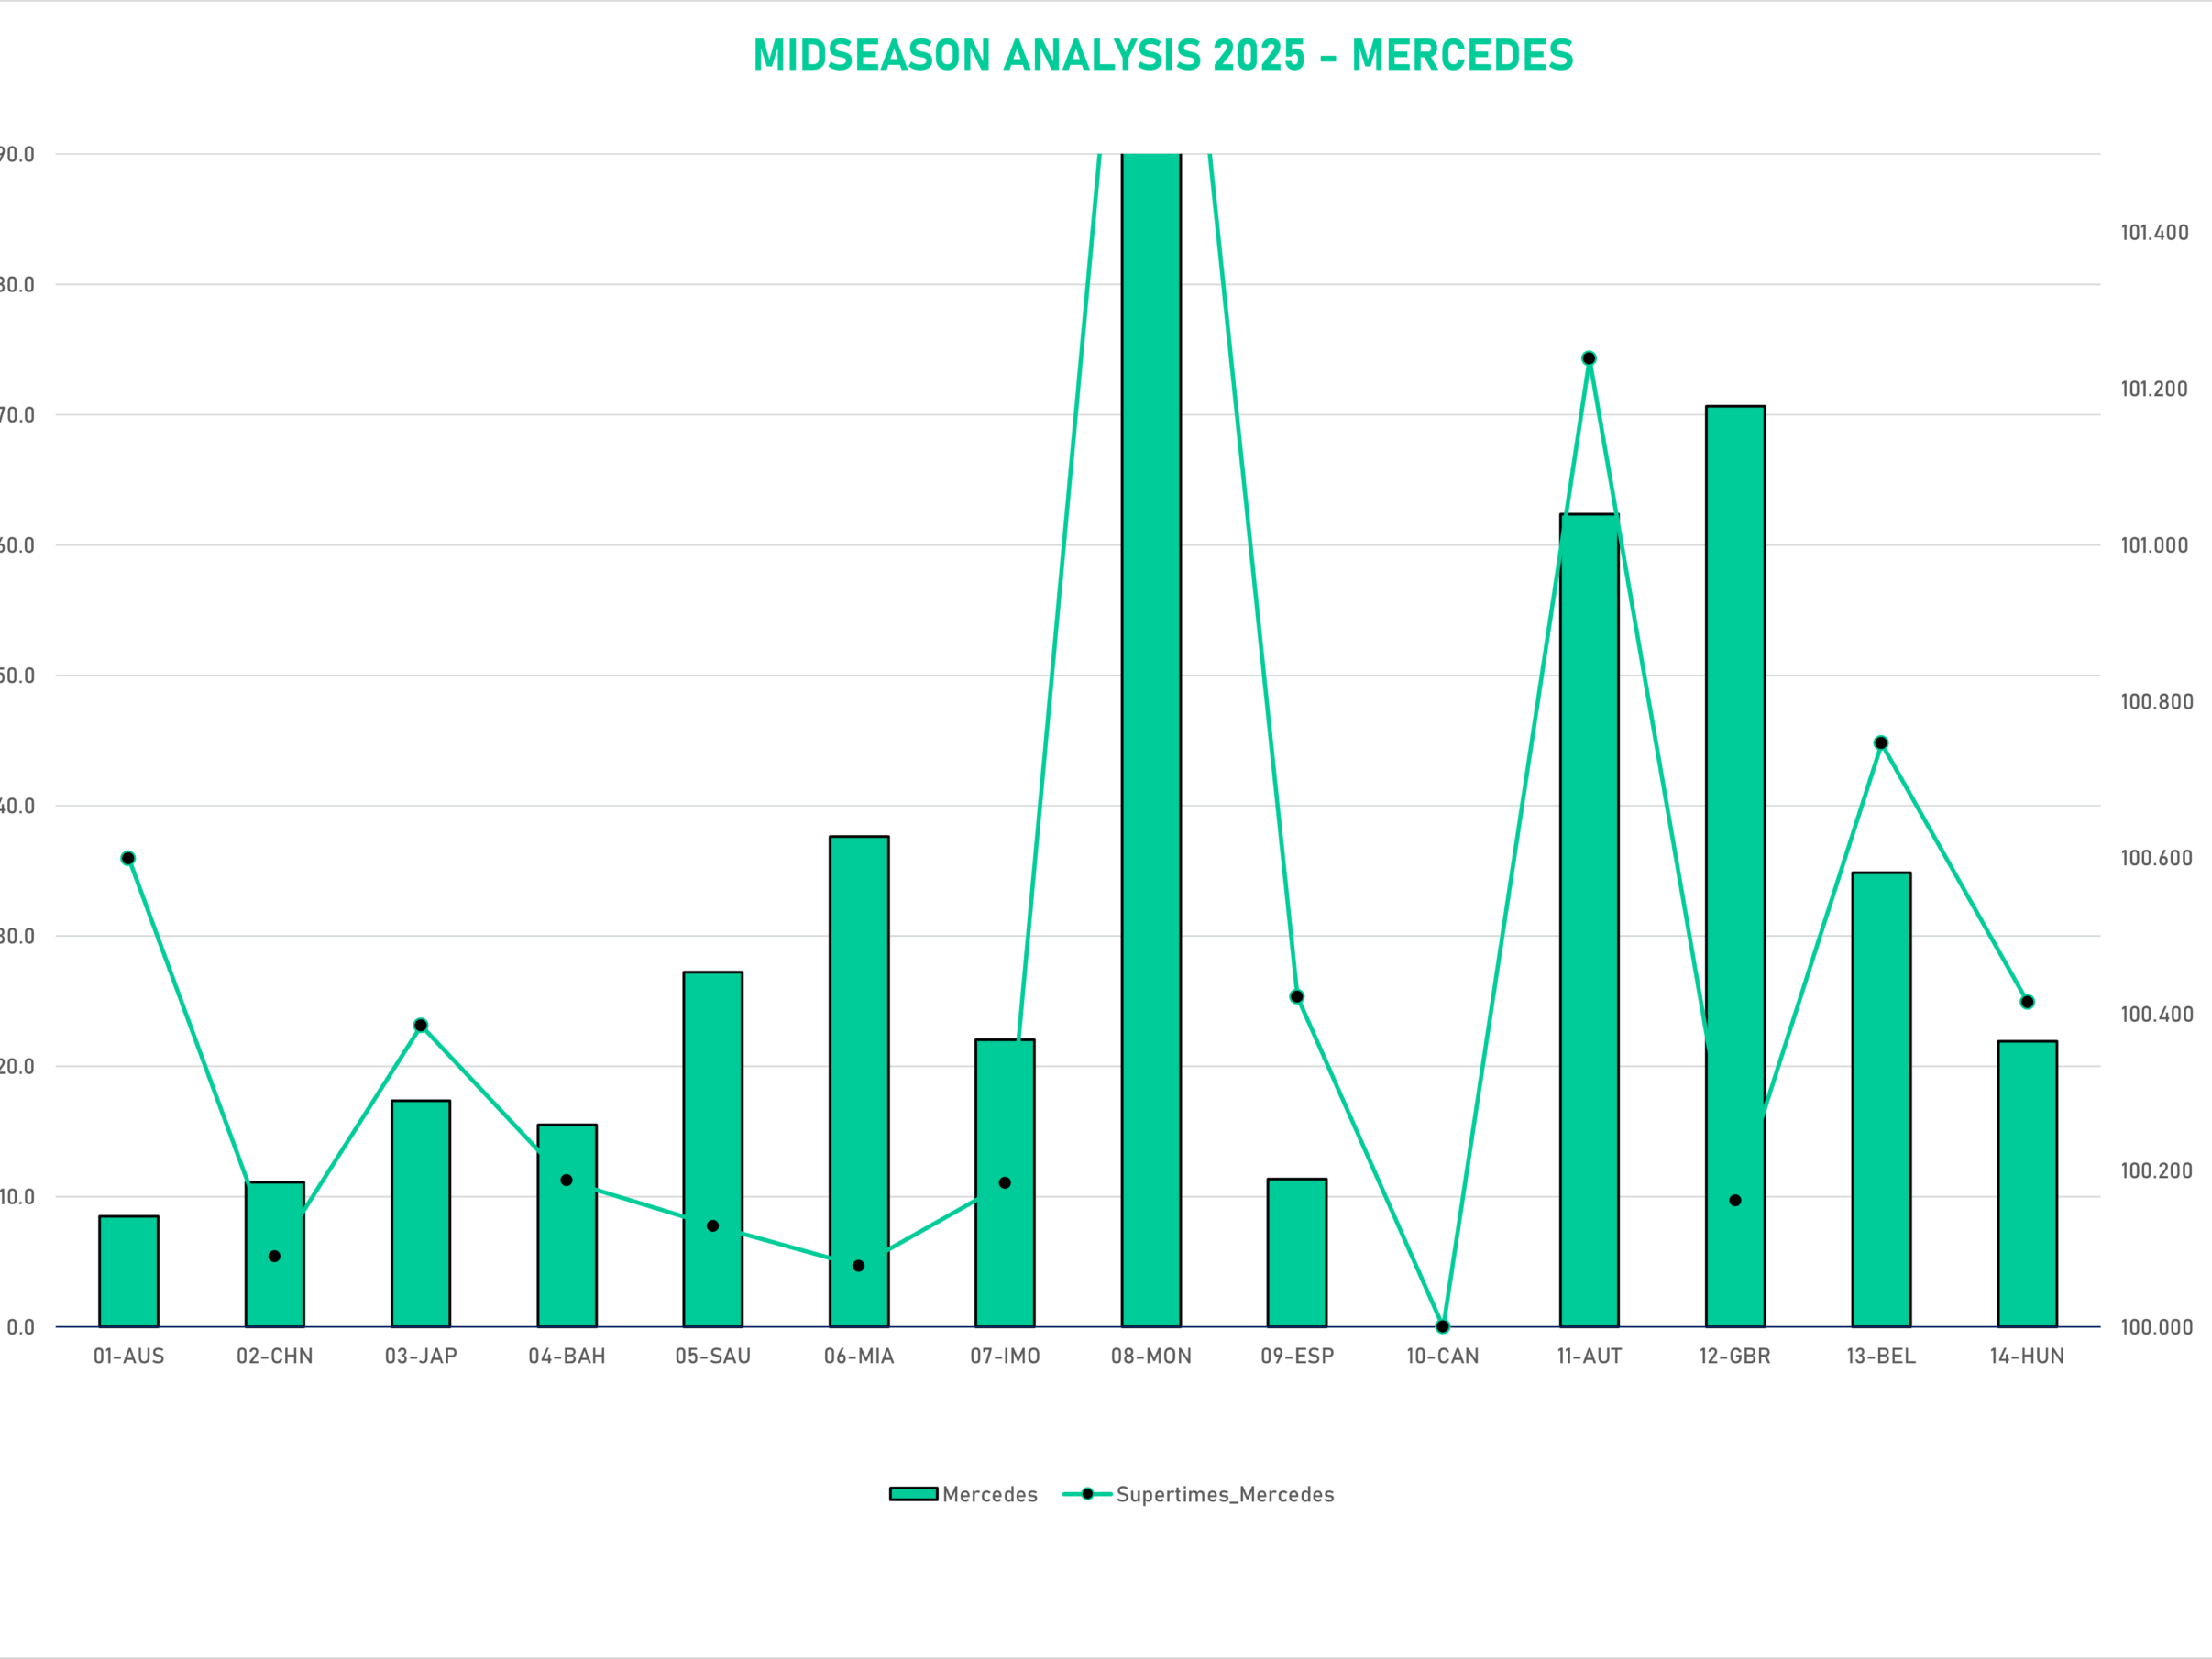Select the Supertimes data point for 09-ESP
Screen dimensions: 2212x1659
point(1297,997)
